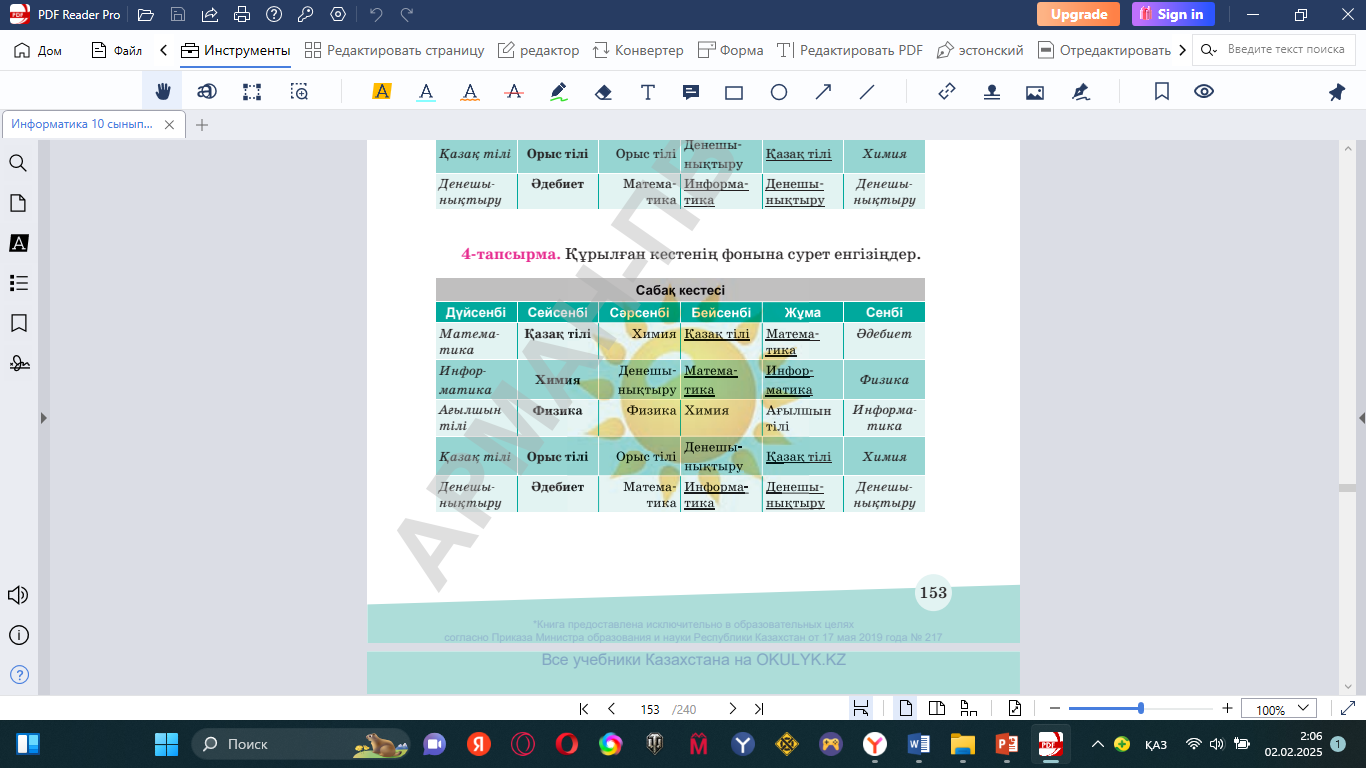The image size is (1366, 768).
Task: Activate the Eraser tool
Action: pos(603,92)
